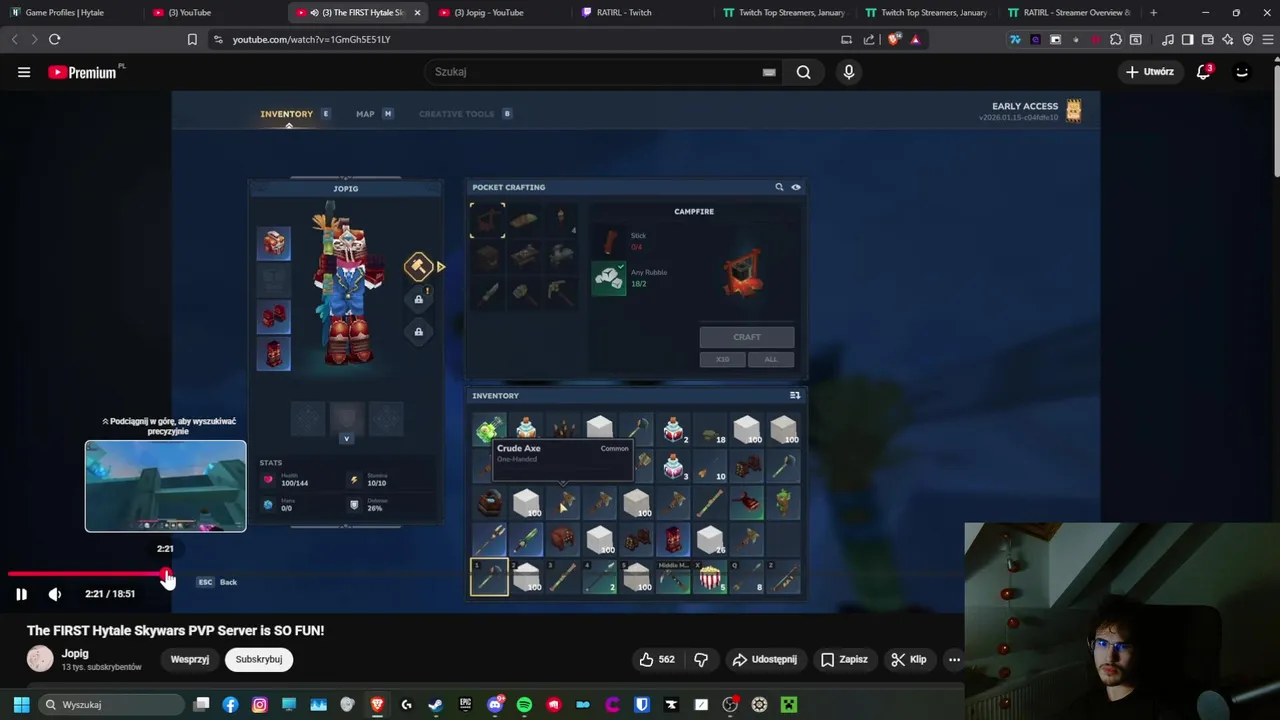Open media playlist music note icon
Viewport: 1280px width, 720px height.
click(1167, 39)
